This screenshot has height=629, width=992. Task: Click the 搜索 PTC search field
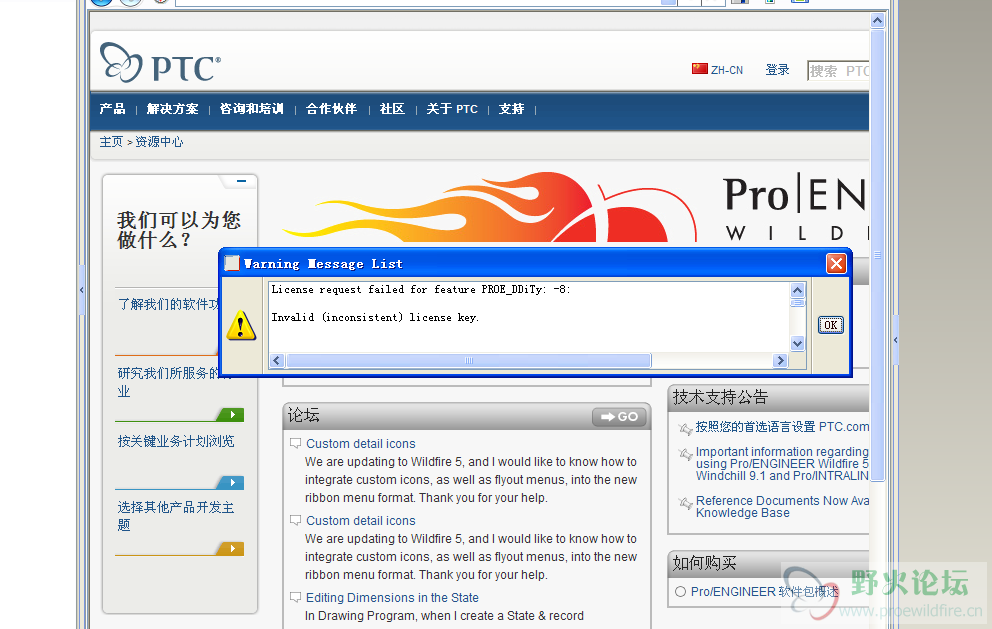click(838, 70)
